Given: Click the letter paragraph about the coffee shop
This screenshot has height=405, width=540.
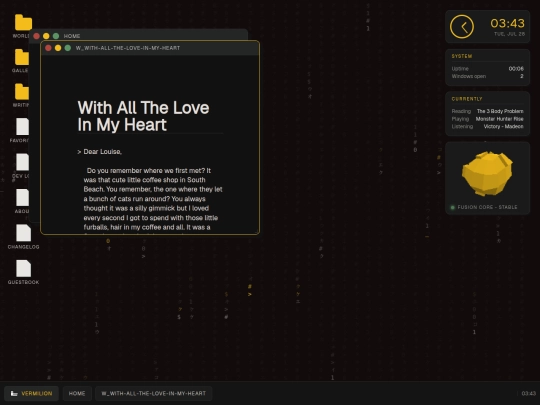Looking at the screenshot, I should 153,199.
